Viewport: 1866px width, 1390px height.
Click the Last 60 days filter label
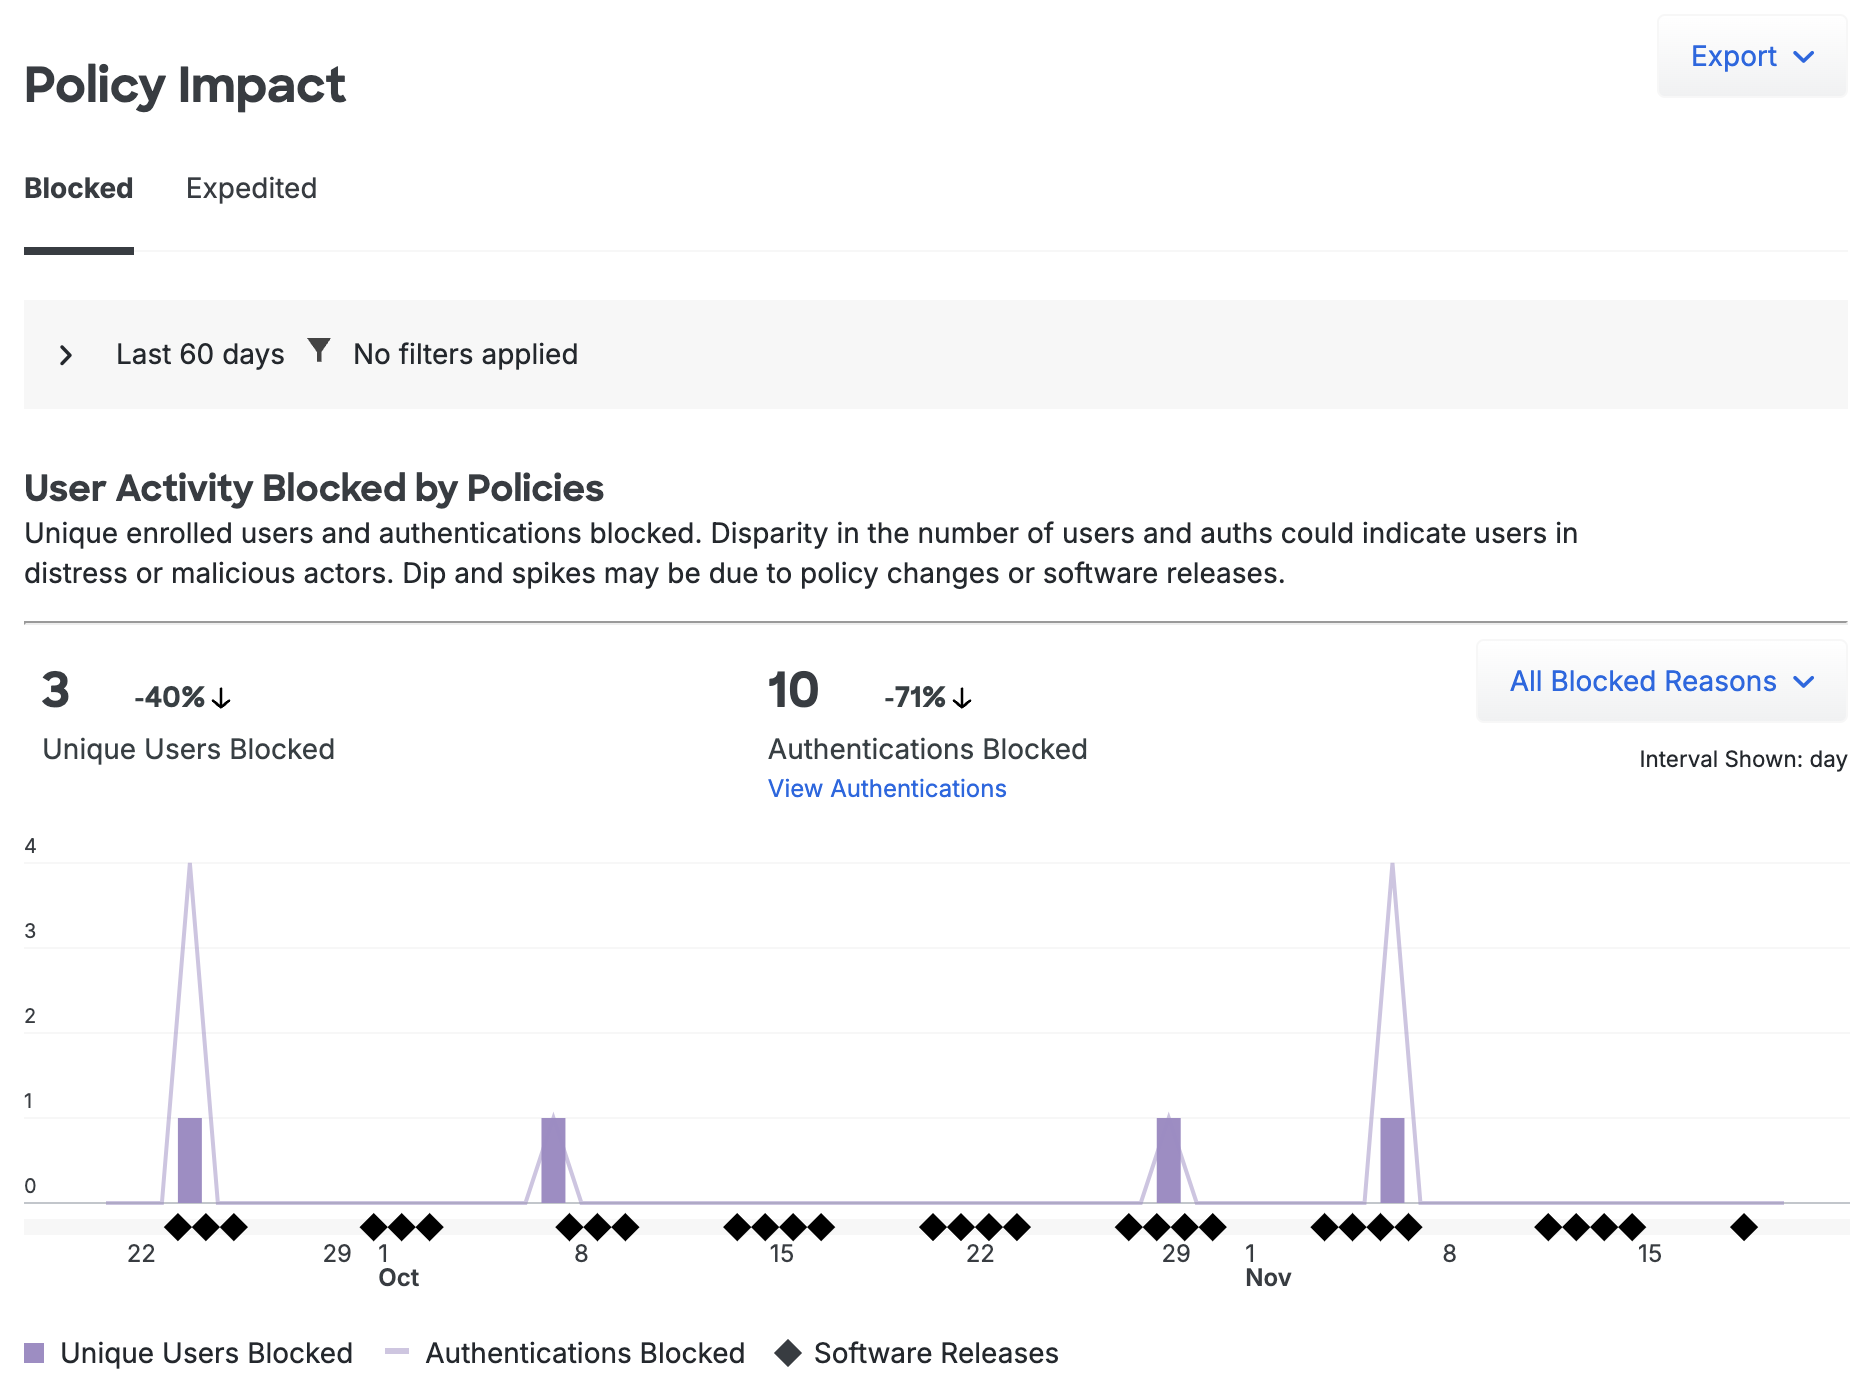click(x=200, y=354)
